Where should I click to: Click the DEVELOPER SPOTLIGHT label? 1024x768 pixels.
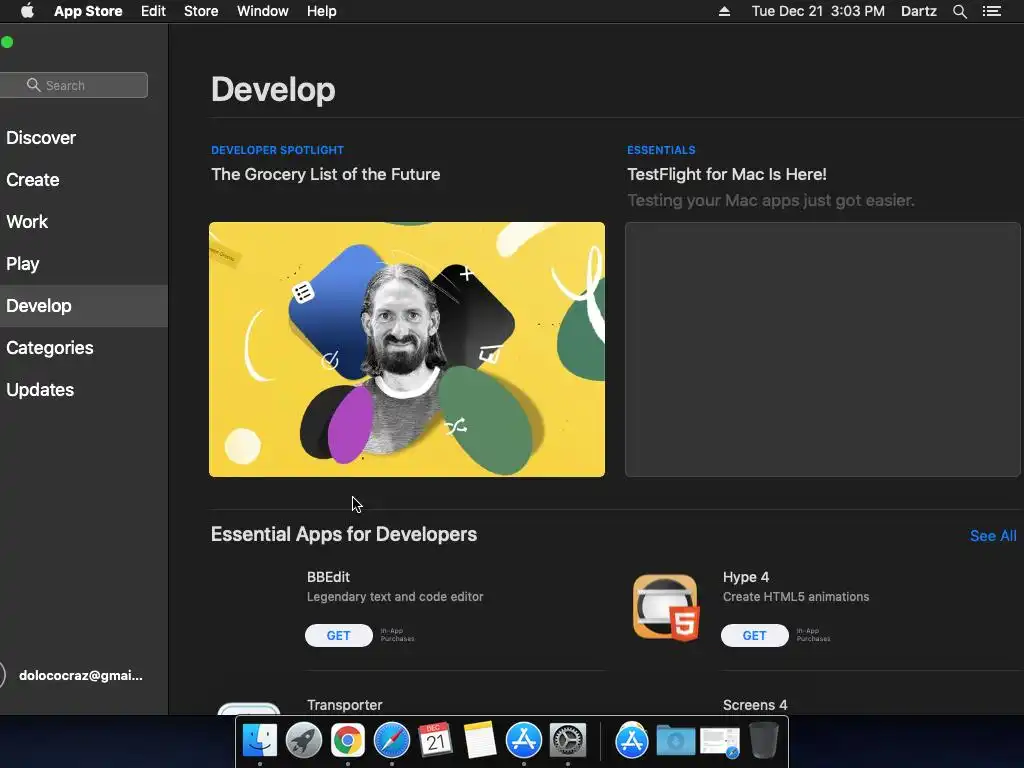pyautogui.click(x=277, y=150)
